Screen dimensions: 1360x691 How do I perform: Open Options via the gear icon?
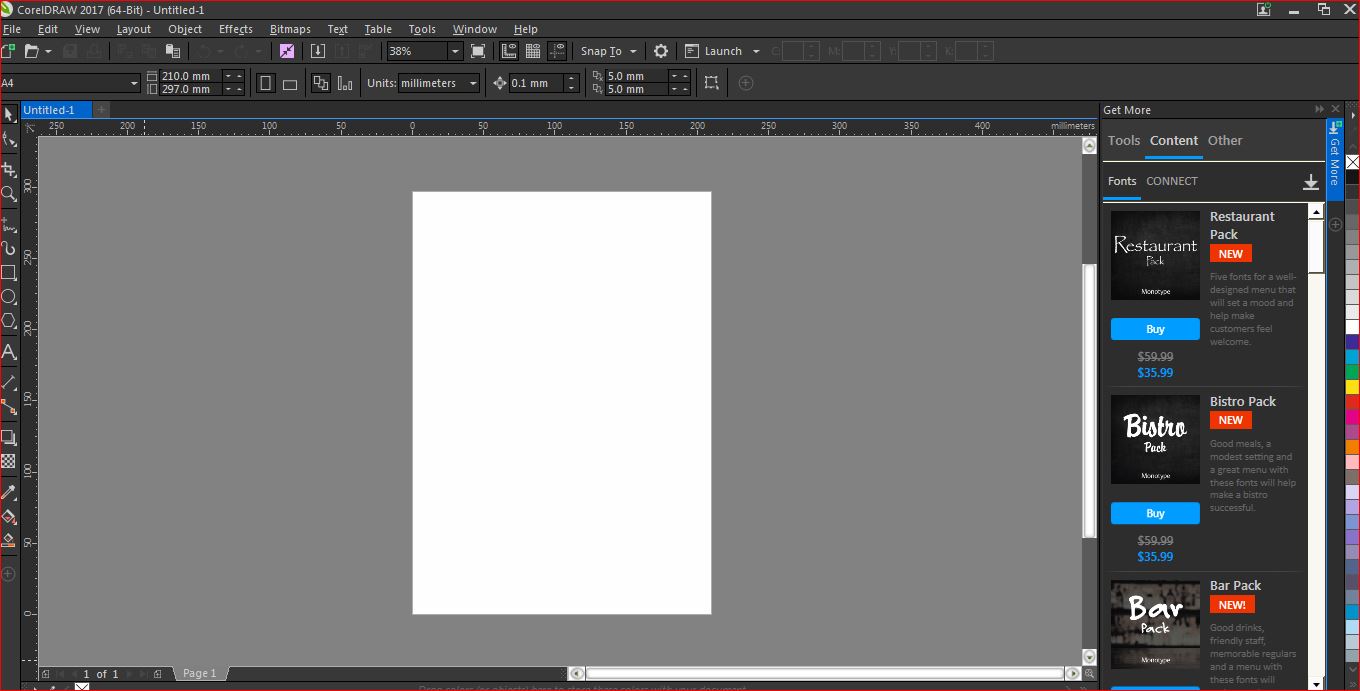(x=661, y=51)
